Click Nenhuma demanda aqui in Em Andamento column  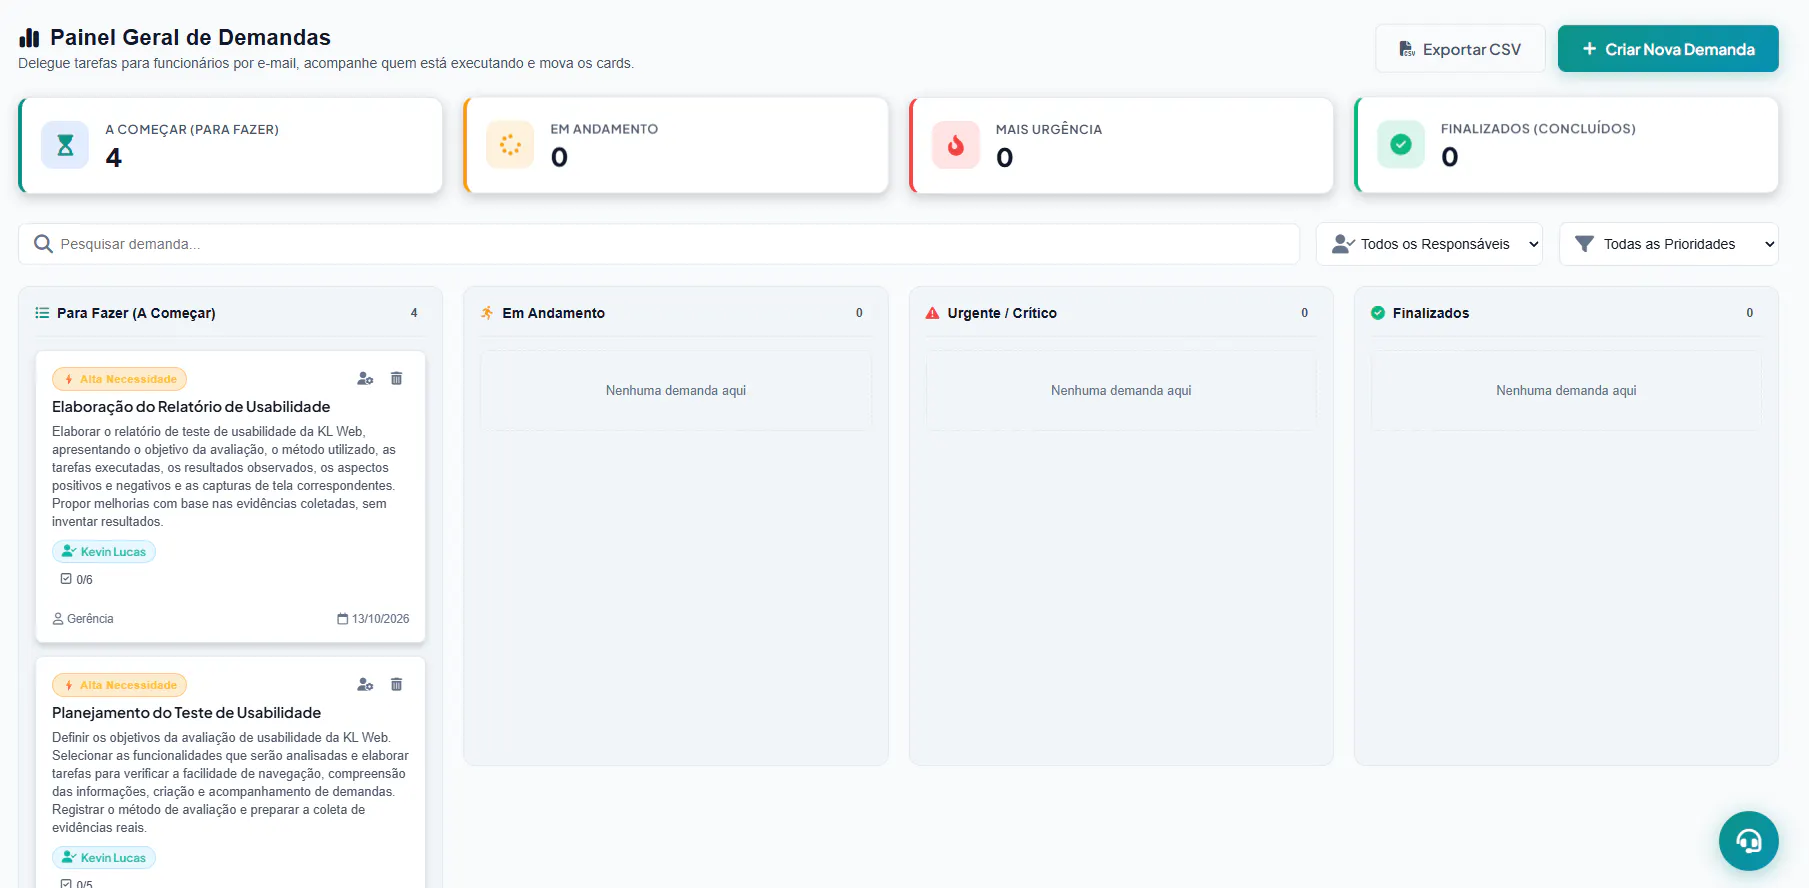(x=676, y=391)
